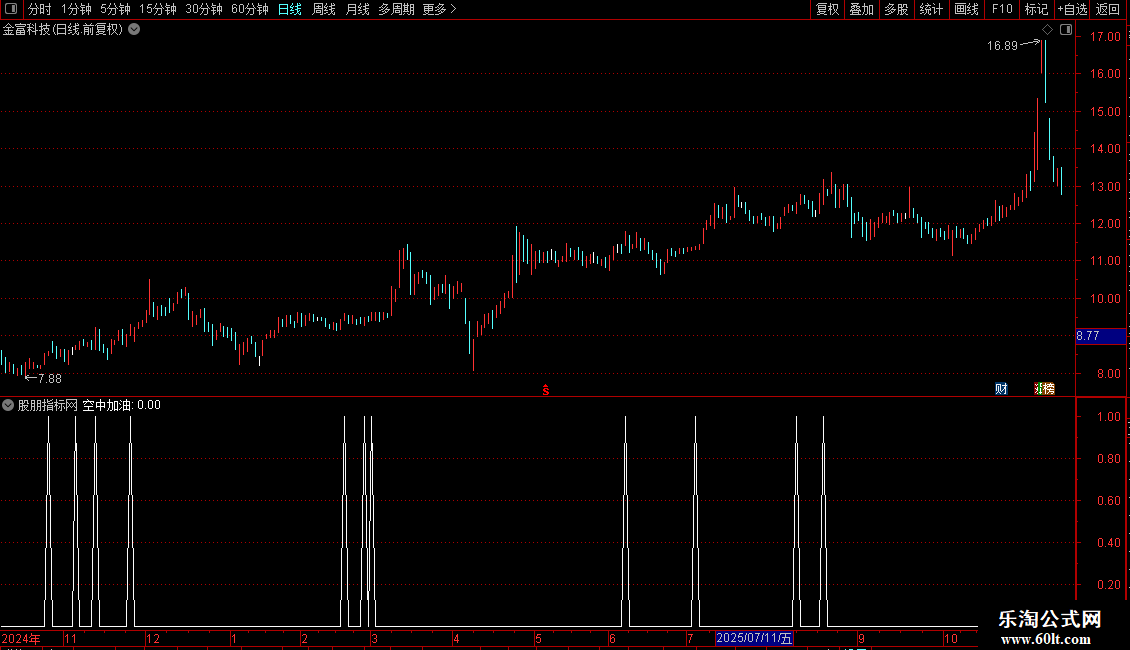Switch to 月线 monthly chart

[357, 9]
